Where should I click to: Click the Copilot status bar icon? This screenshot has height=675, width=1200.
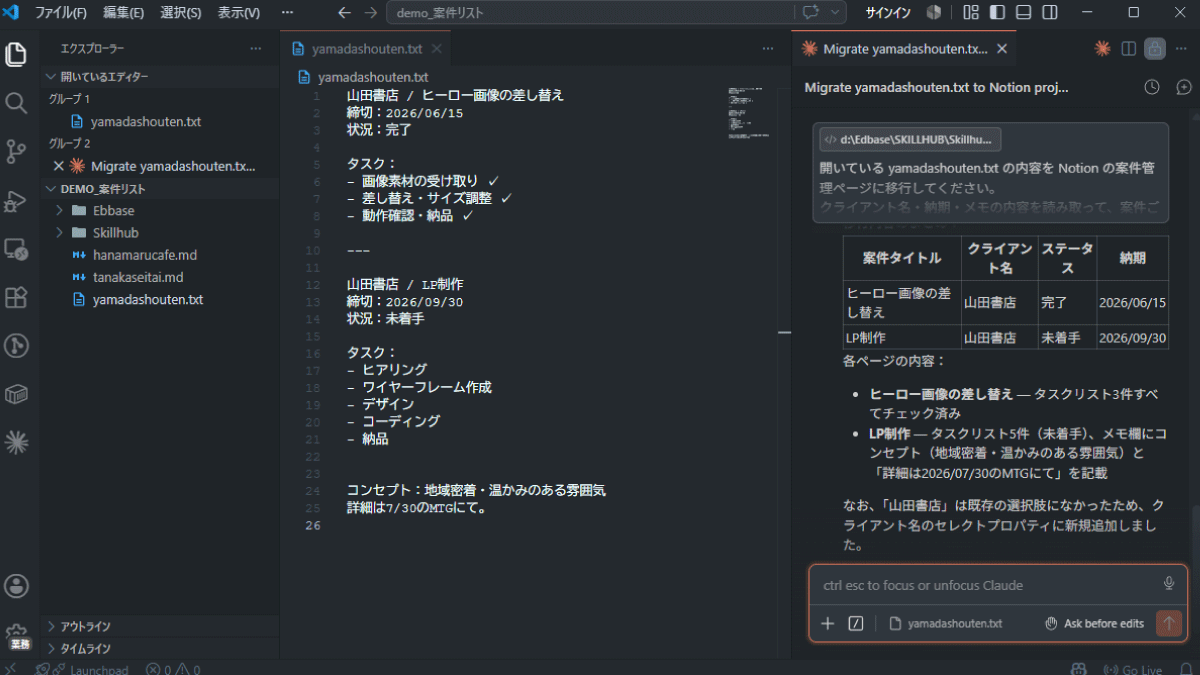pos(1079,669)
